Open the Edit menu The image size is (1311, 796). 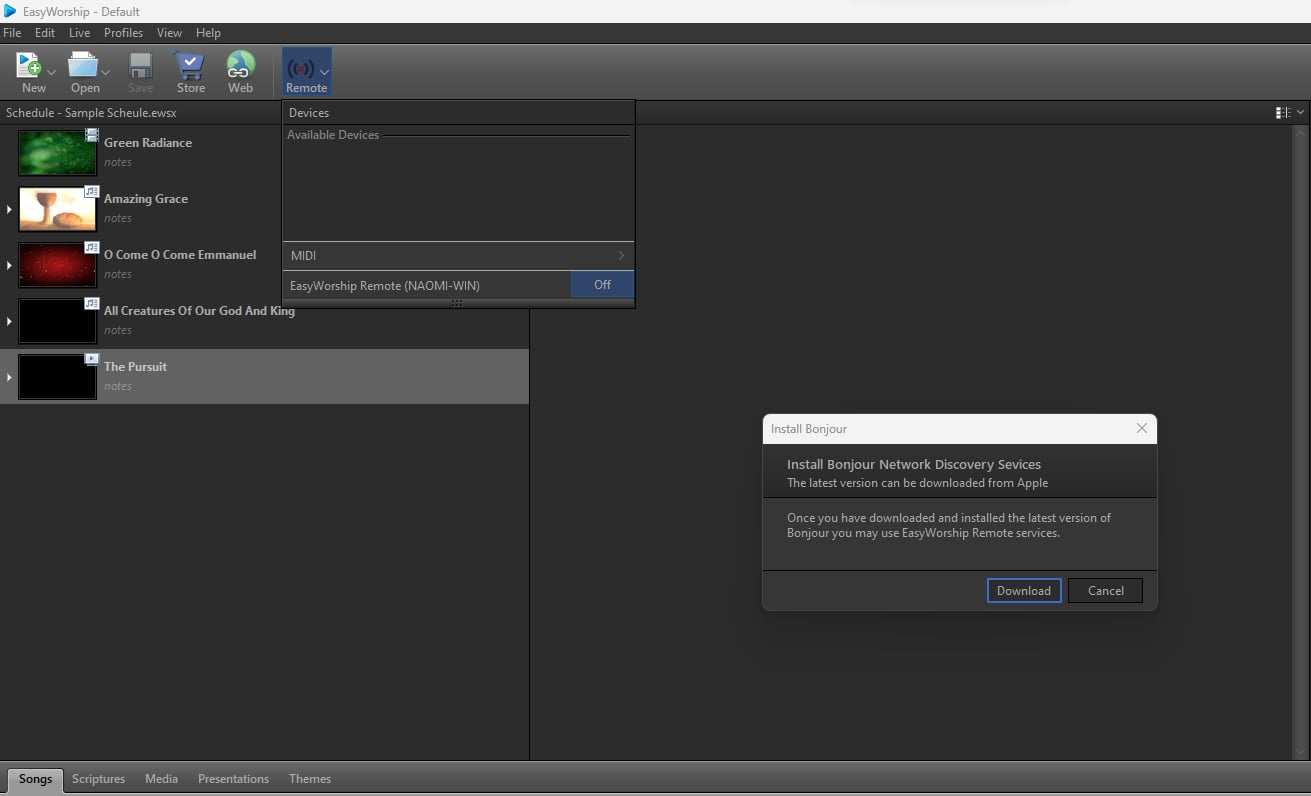click(x=45, y=33)
